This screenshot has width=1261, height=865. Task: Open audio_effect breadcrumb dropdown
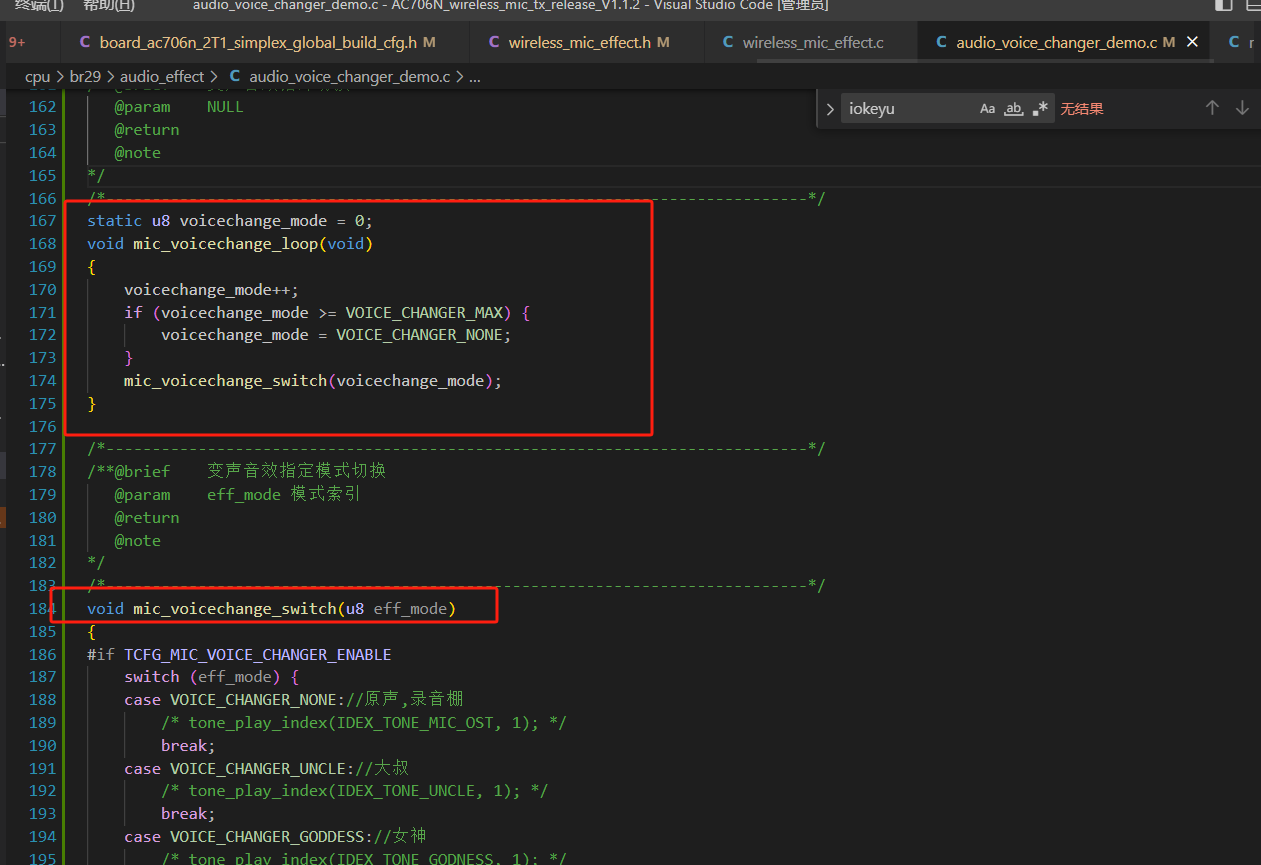pos(162,76)
